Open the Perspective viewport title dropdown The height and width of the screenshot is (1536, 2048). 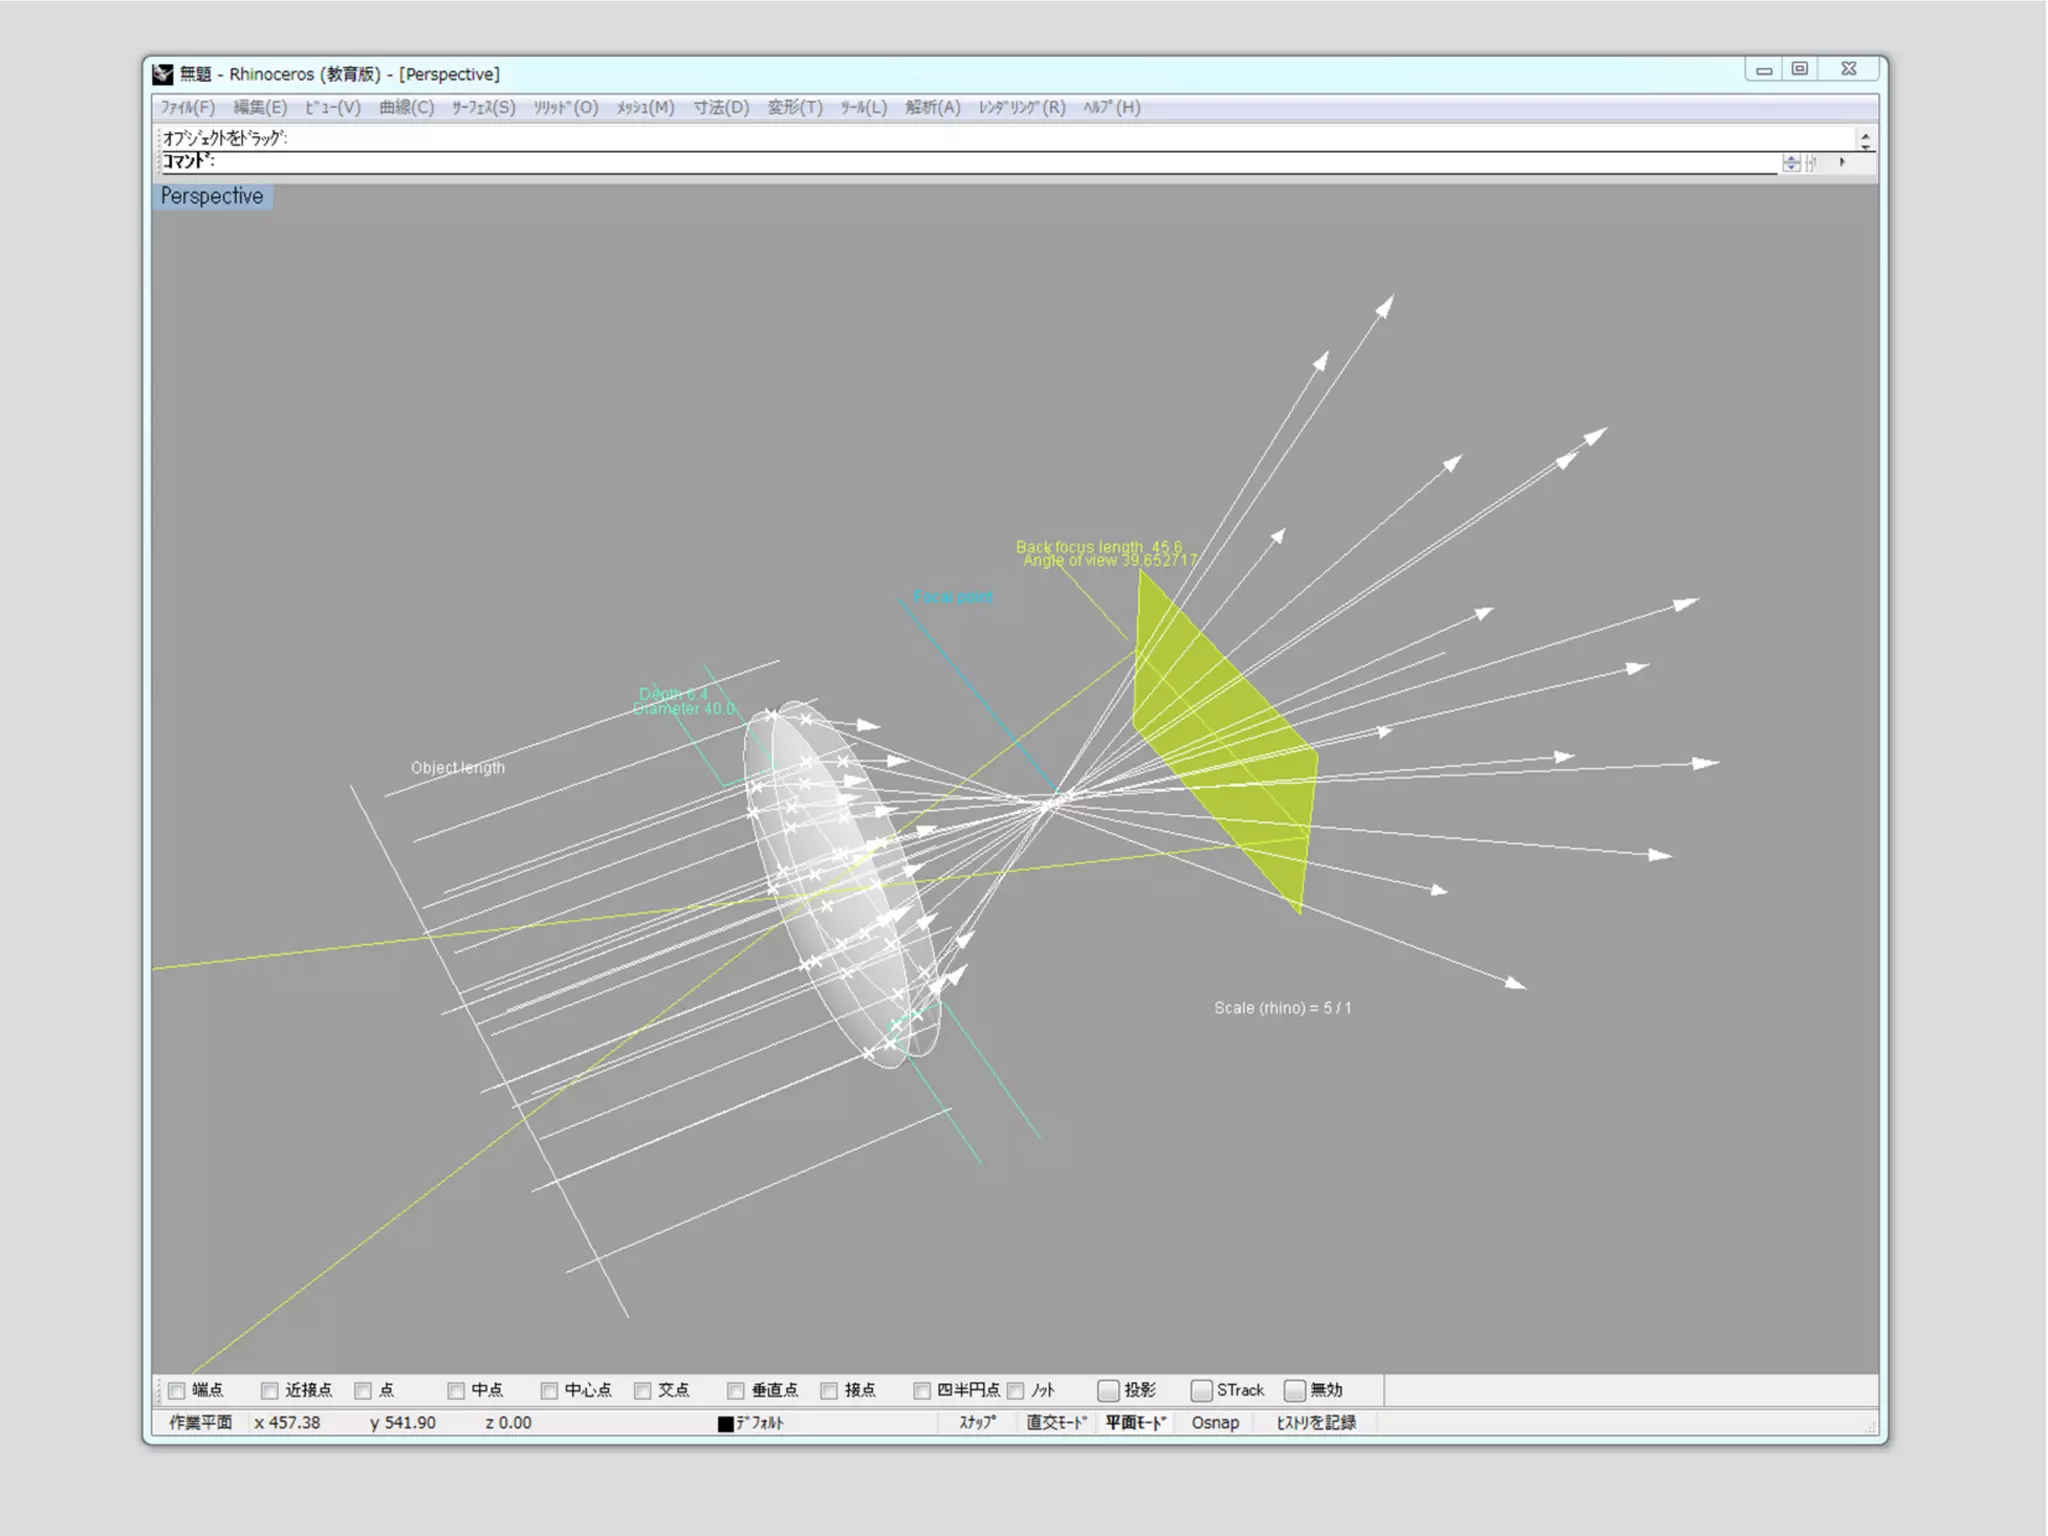click(x=212, y=196)
